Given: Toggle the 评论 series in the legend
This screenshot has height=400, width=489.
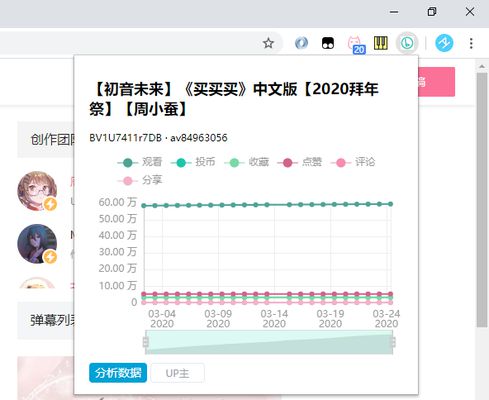Looking at the screenshot, I should pos(353,162).
